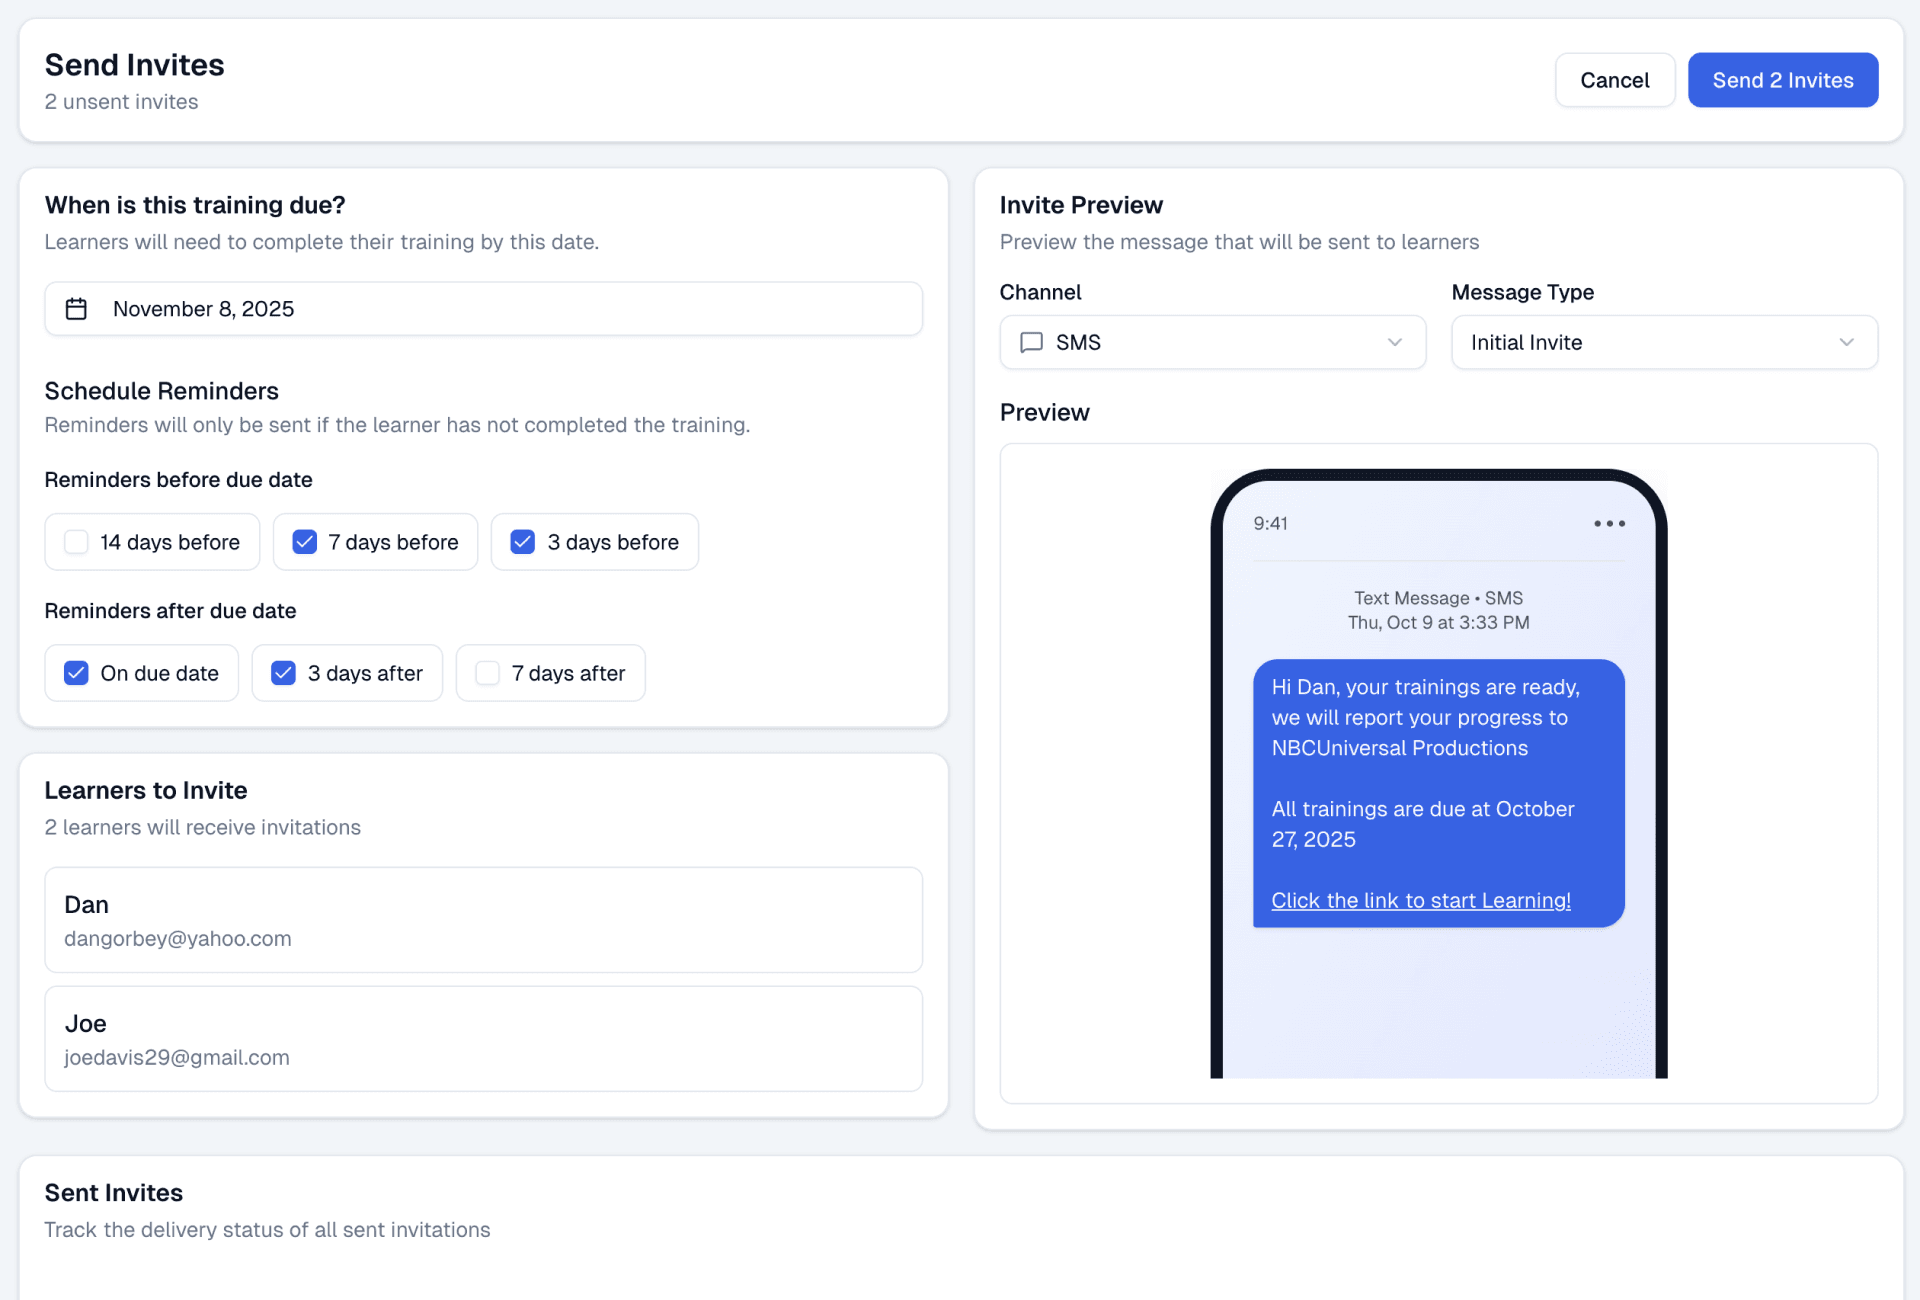The width and height of the screenshot is (1920, 1300).
Task: Select learner Dan's invite card
Action: pos(483,920)
